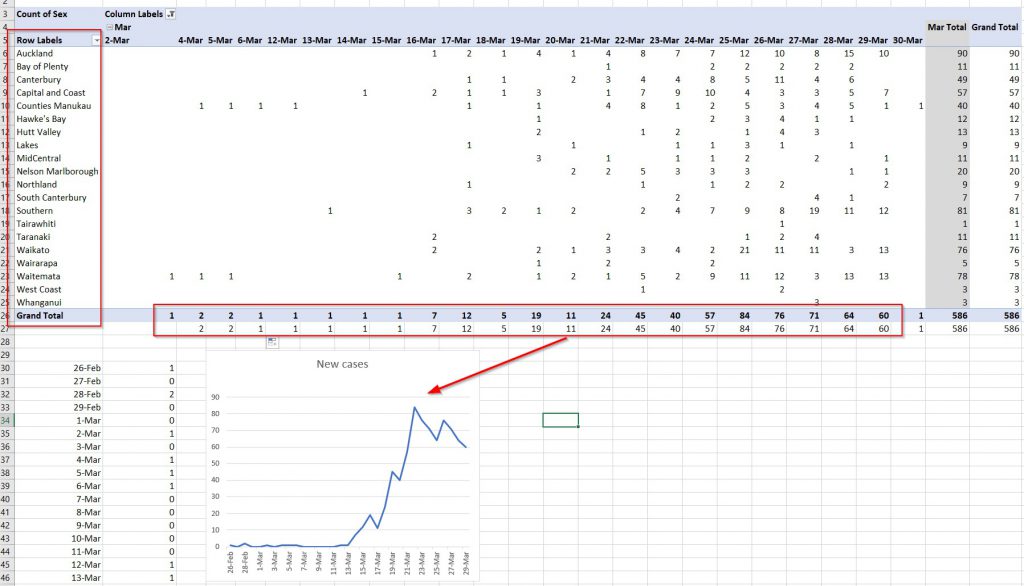This screenshot has height=586, width=1024.
Task: Select the Auckland row label
Action: point(35,53)
